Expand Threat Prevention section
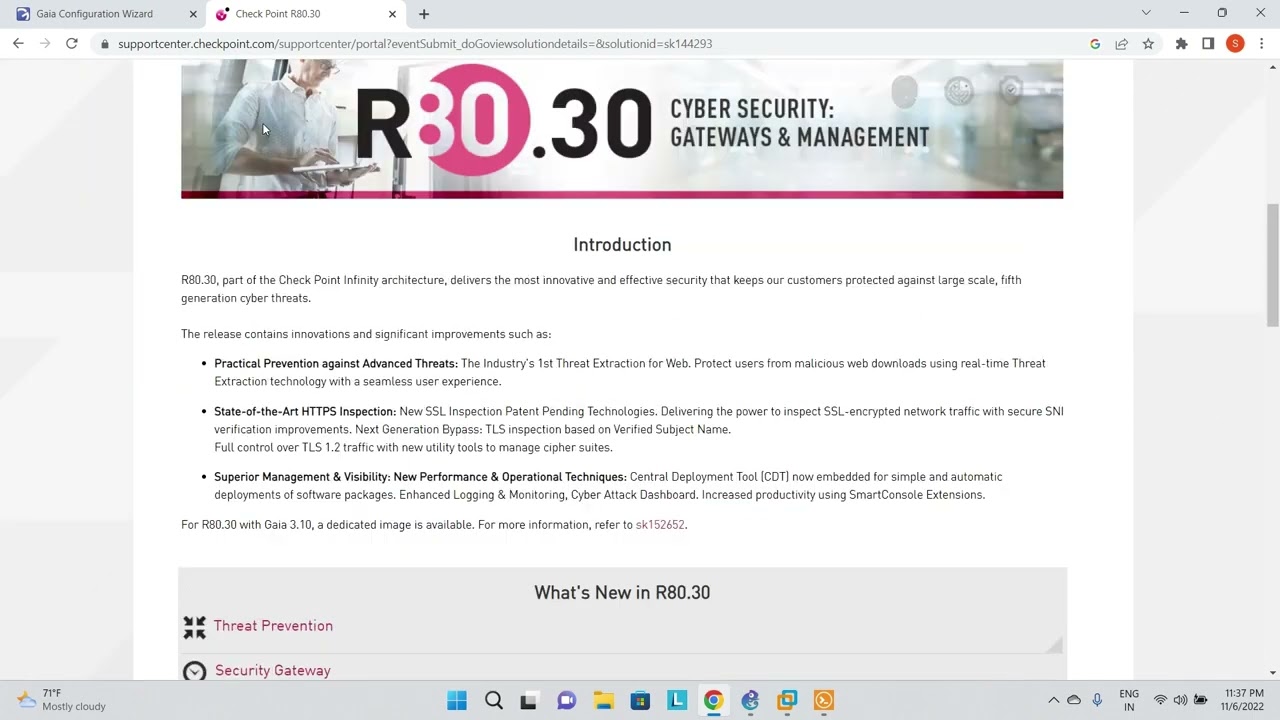 (x=273, y=626)
